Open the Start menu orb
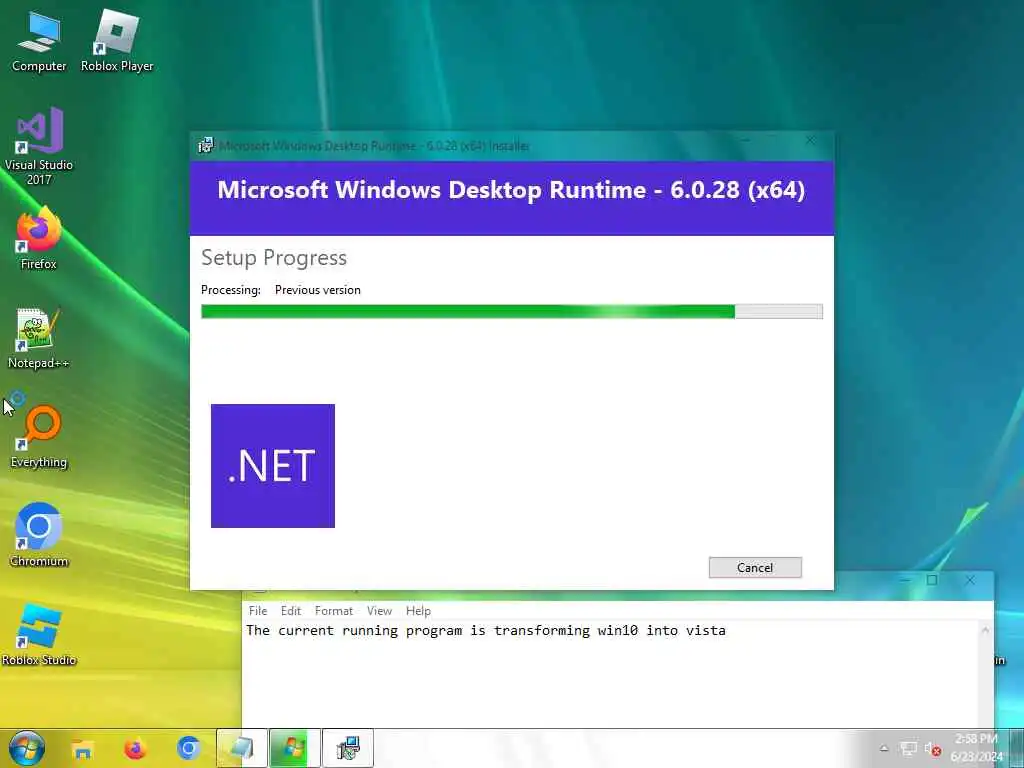 pyautogui.click(x=27, y=748)
